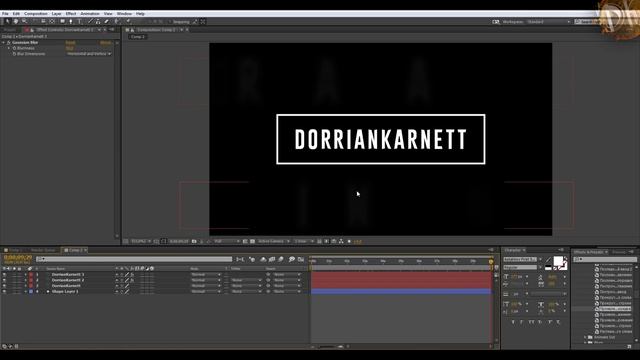Click the current time display in timeline
This screenshot has height=360, width=640.
click(18, 258)
